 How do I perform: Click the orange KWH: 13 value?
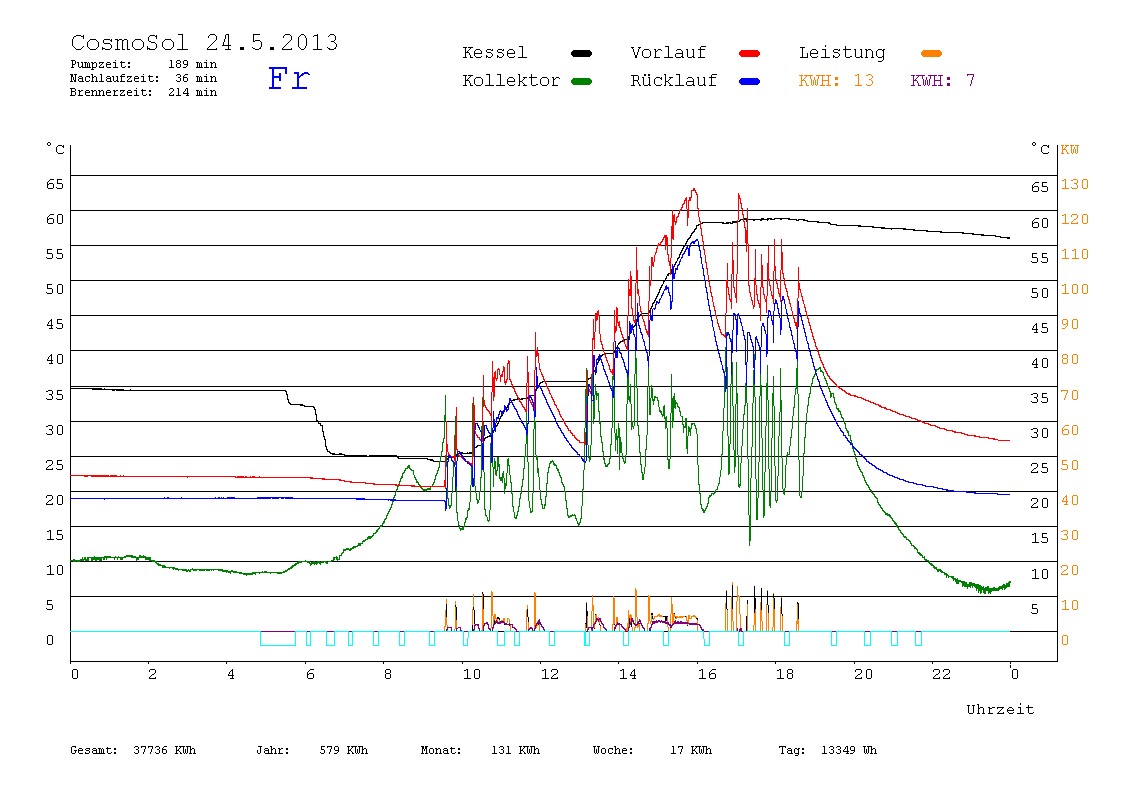[x=836, y=81]
